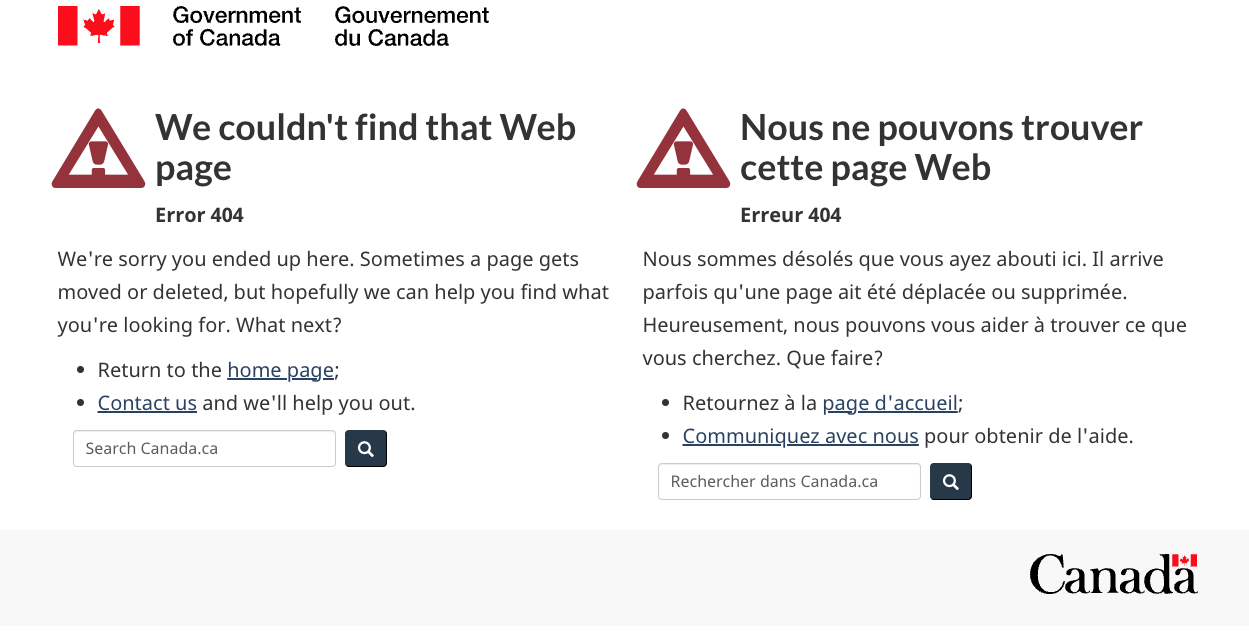The width and height of the screenshot is (1249, 634).
Task: Click inside the Search Canada.ca field
Action: click(x=203, y=448)
